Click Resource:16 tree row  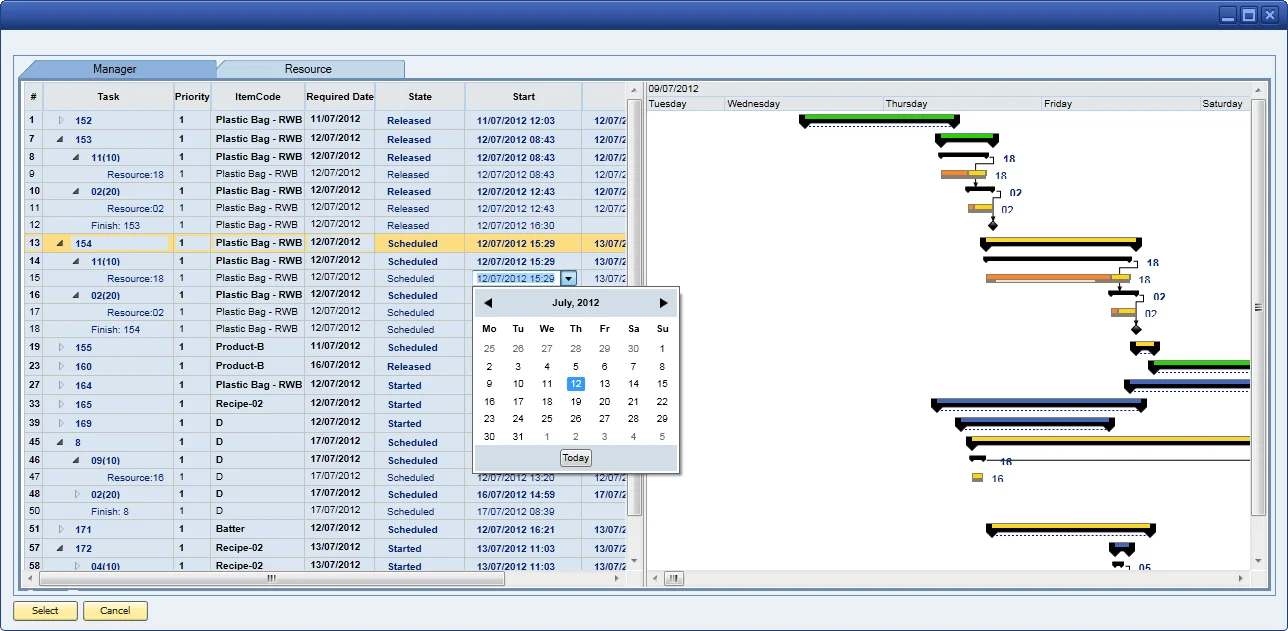coord(135,478)
